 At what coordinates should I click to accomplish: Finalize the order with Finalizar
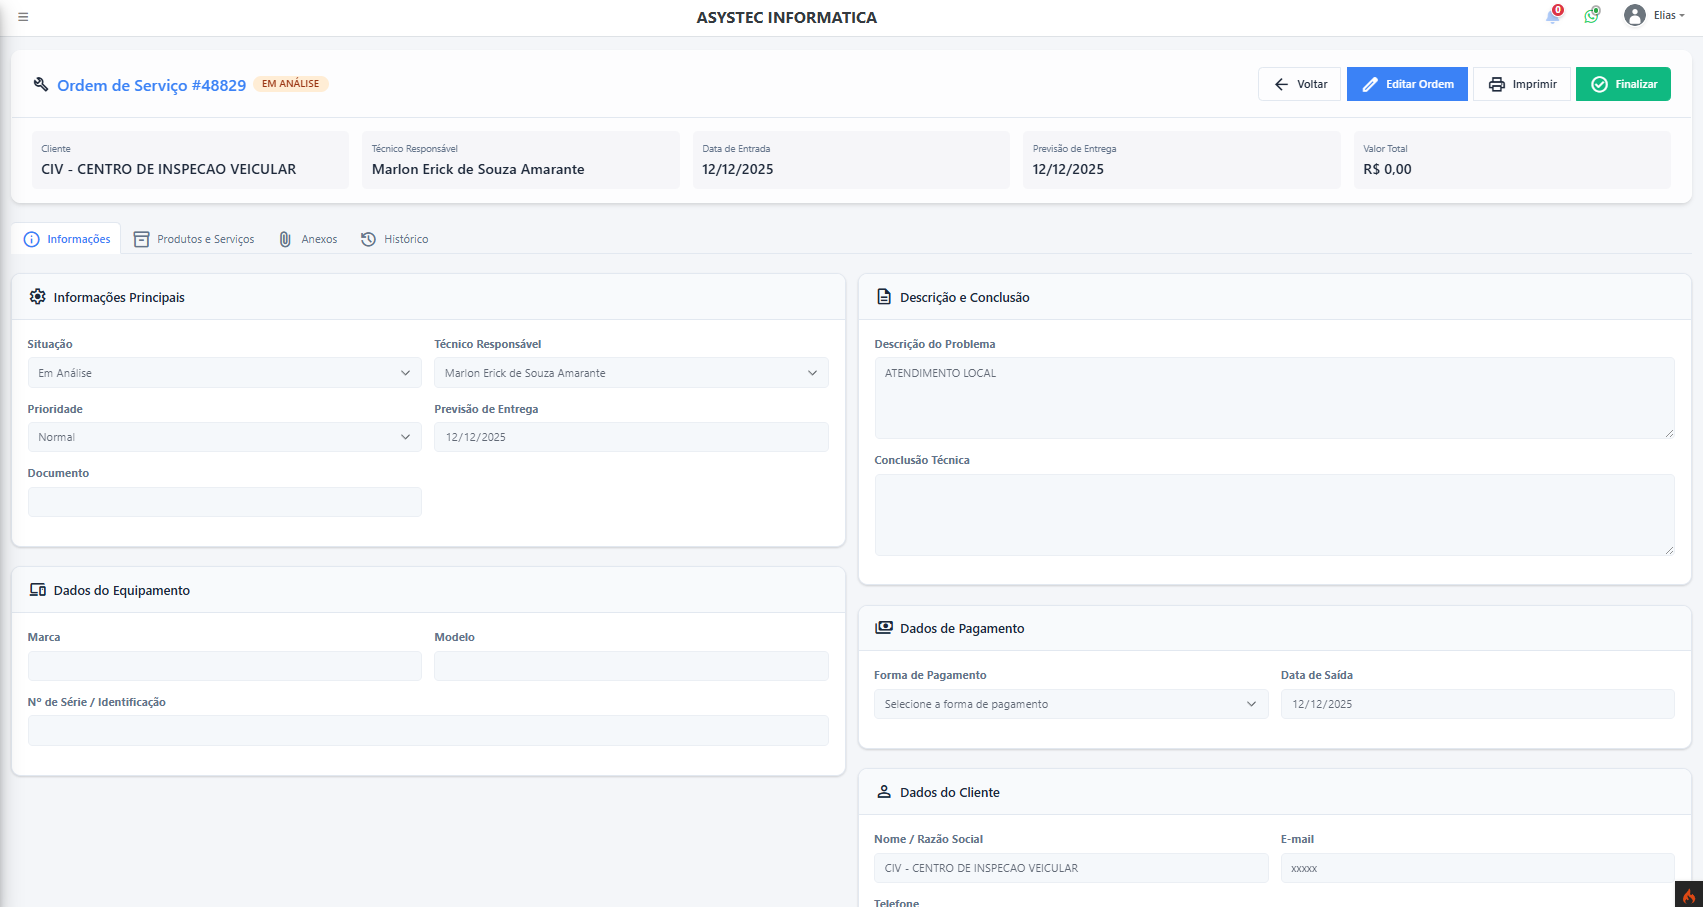tap(1622, 84)
